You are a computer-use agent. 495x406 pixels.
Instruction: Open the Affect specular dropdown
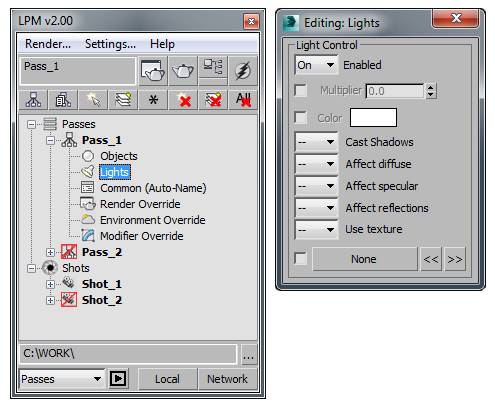[316, 186]
